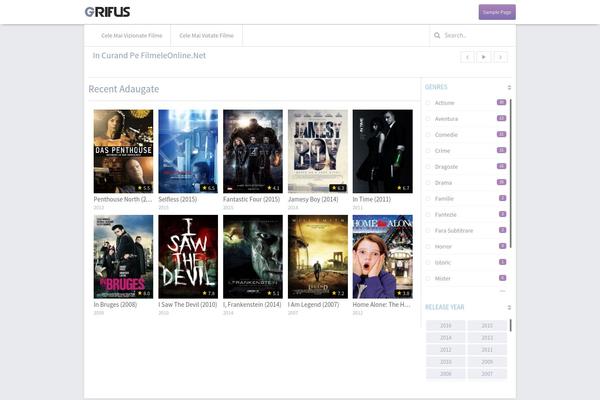Open the Das Penthouse movie poster

[123, 151]
